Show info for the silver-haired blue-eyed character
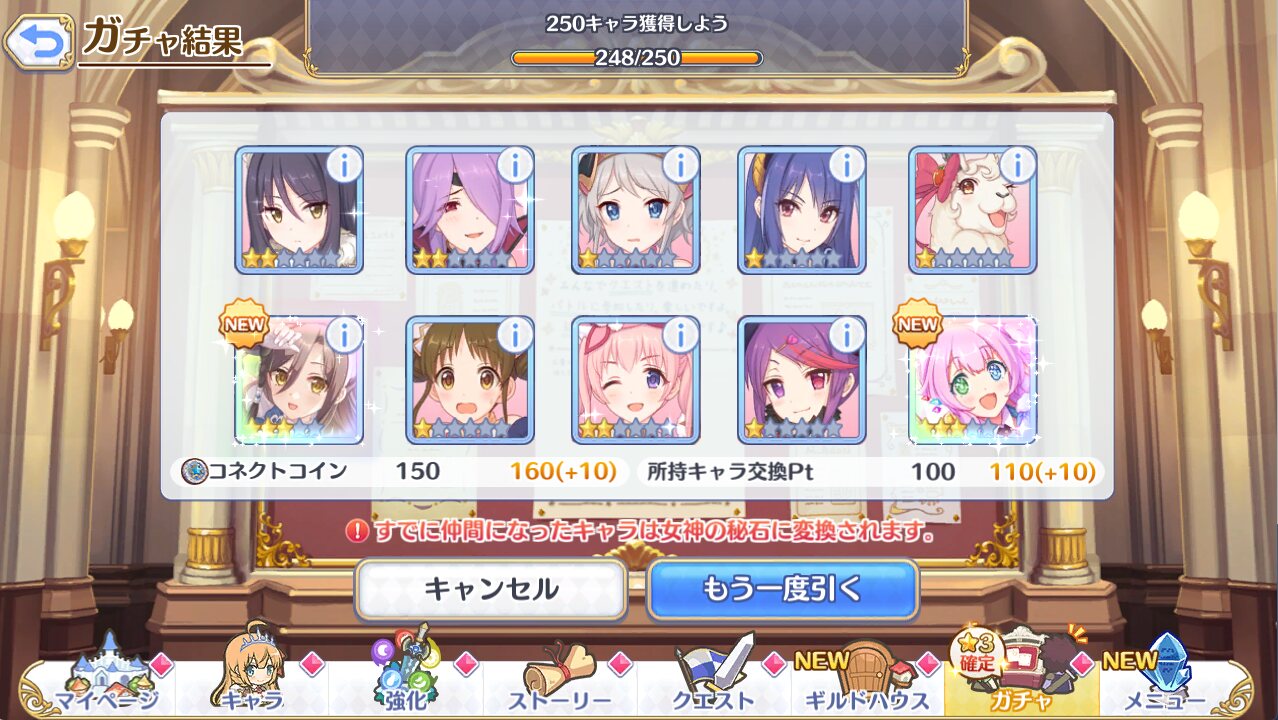Image resolution: width=1278 pixels, height=720 pixels. 680,165
